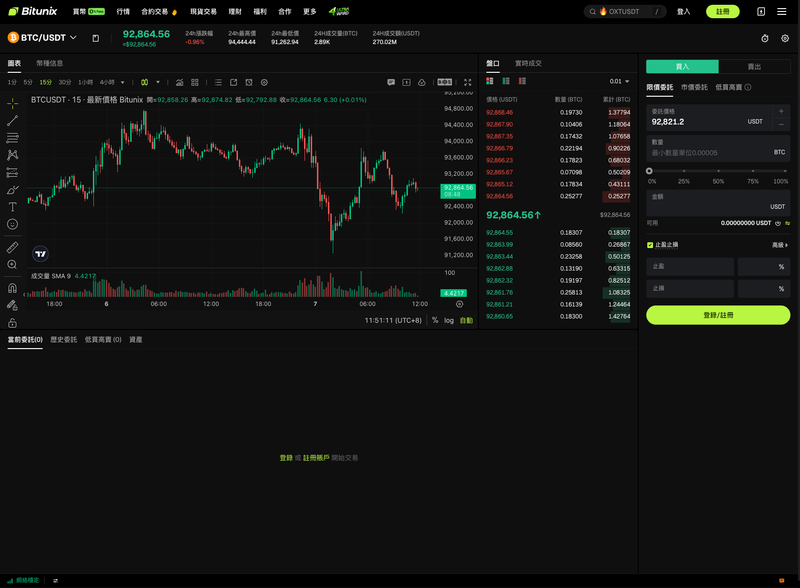Switch order side to 買入
Screen dimensions: 800x588
pyautogui.click(x=682, y=66)
